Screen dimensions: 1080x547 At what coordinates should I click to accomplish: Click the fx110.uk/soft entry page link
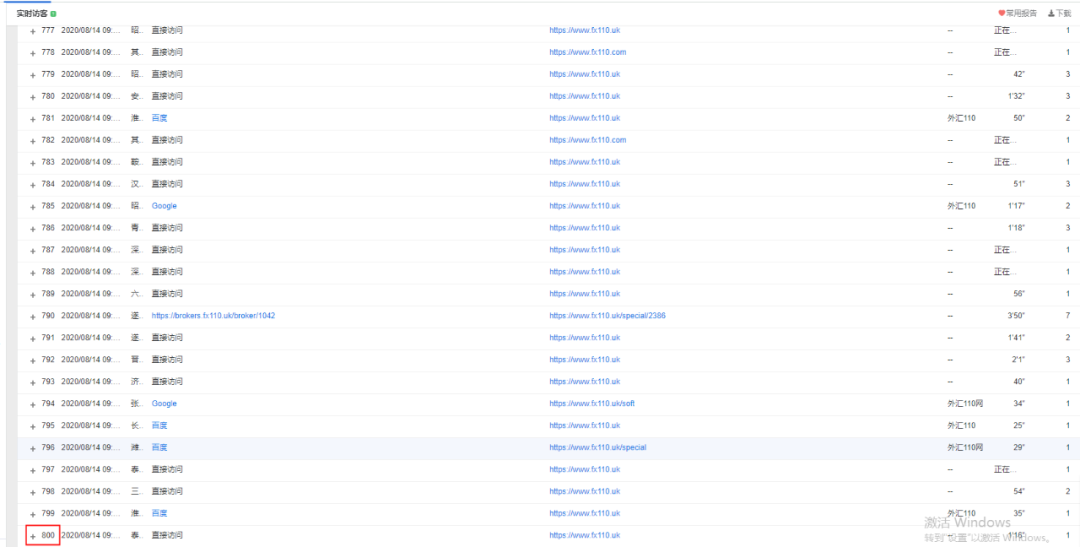[592, 404]
